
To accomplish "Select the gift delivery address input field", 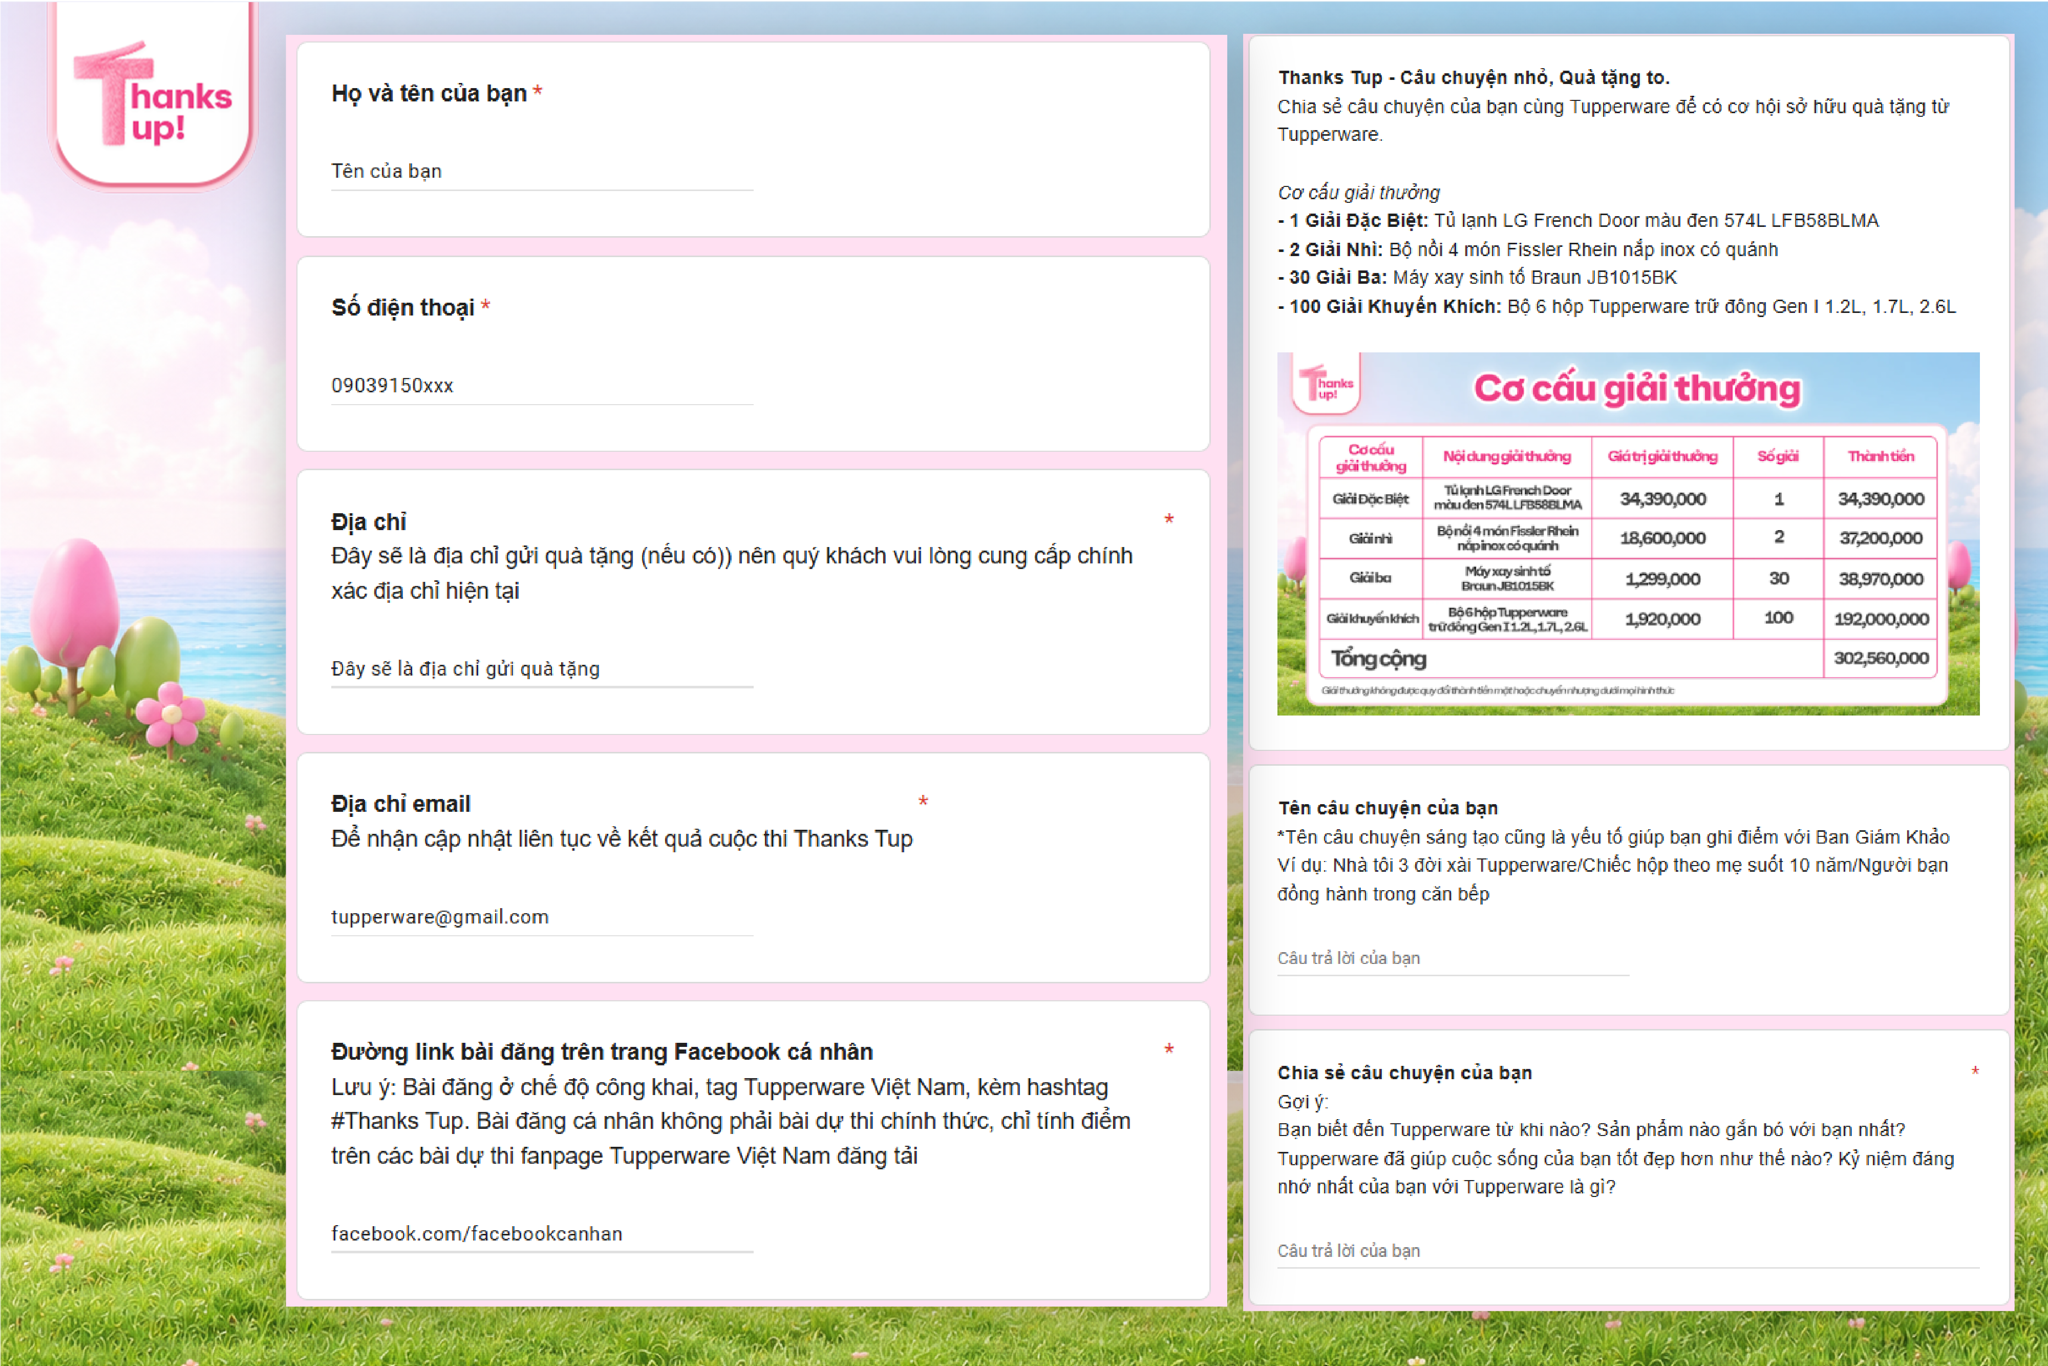I will [x=542, y=669].
